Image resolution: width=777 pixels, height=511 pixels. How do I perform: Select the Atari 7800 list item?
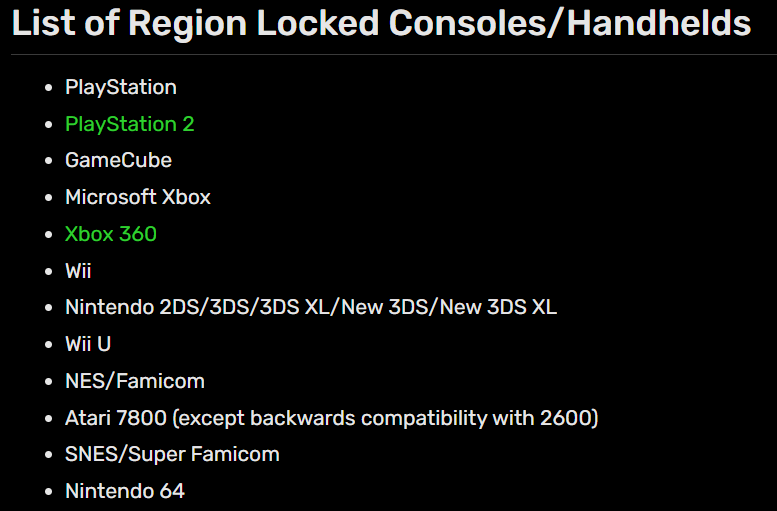(331, 417)
